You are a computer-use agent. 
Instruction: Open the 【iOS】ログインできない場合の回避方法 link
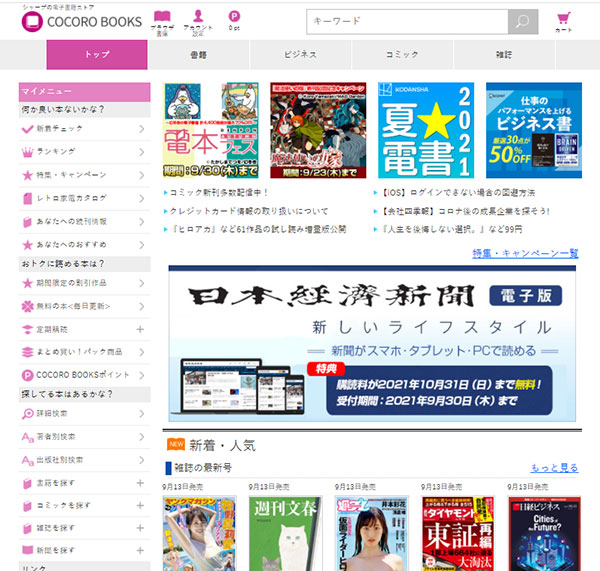point(458,193)
